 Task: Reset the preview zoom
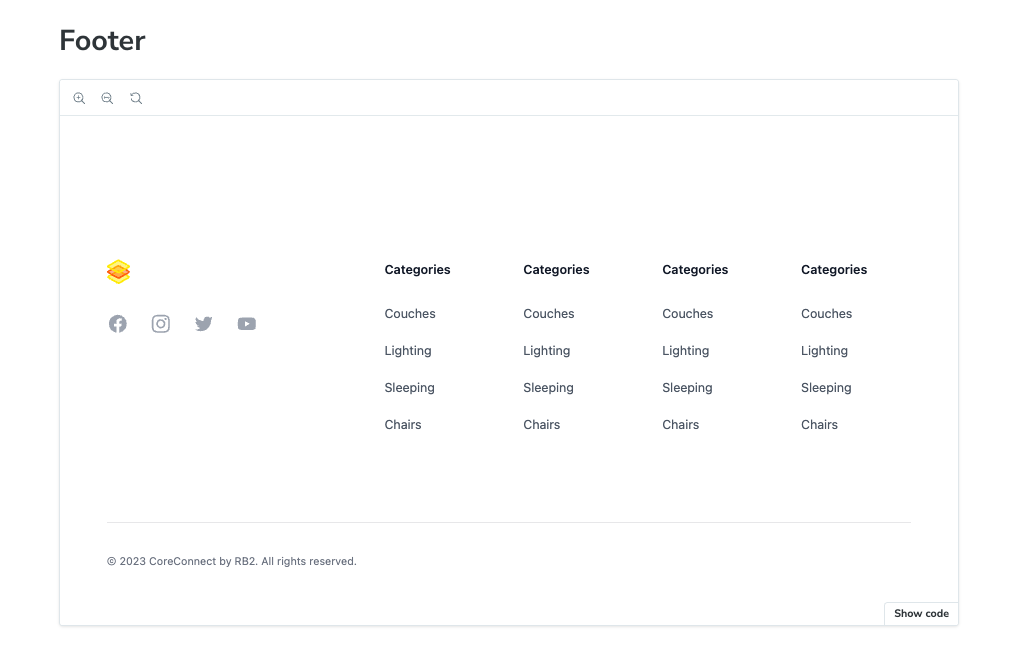[x=136, y=98]
